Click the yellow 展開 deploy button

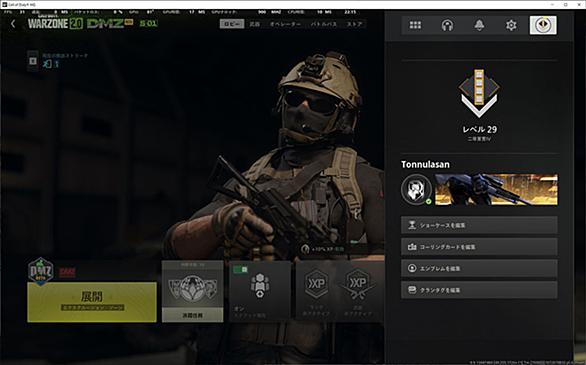click(x=92, y=302)
